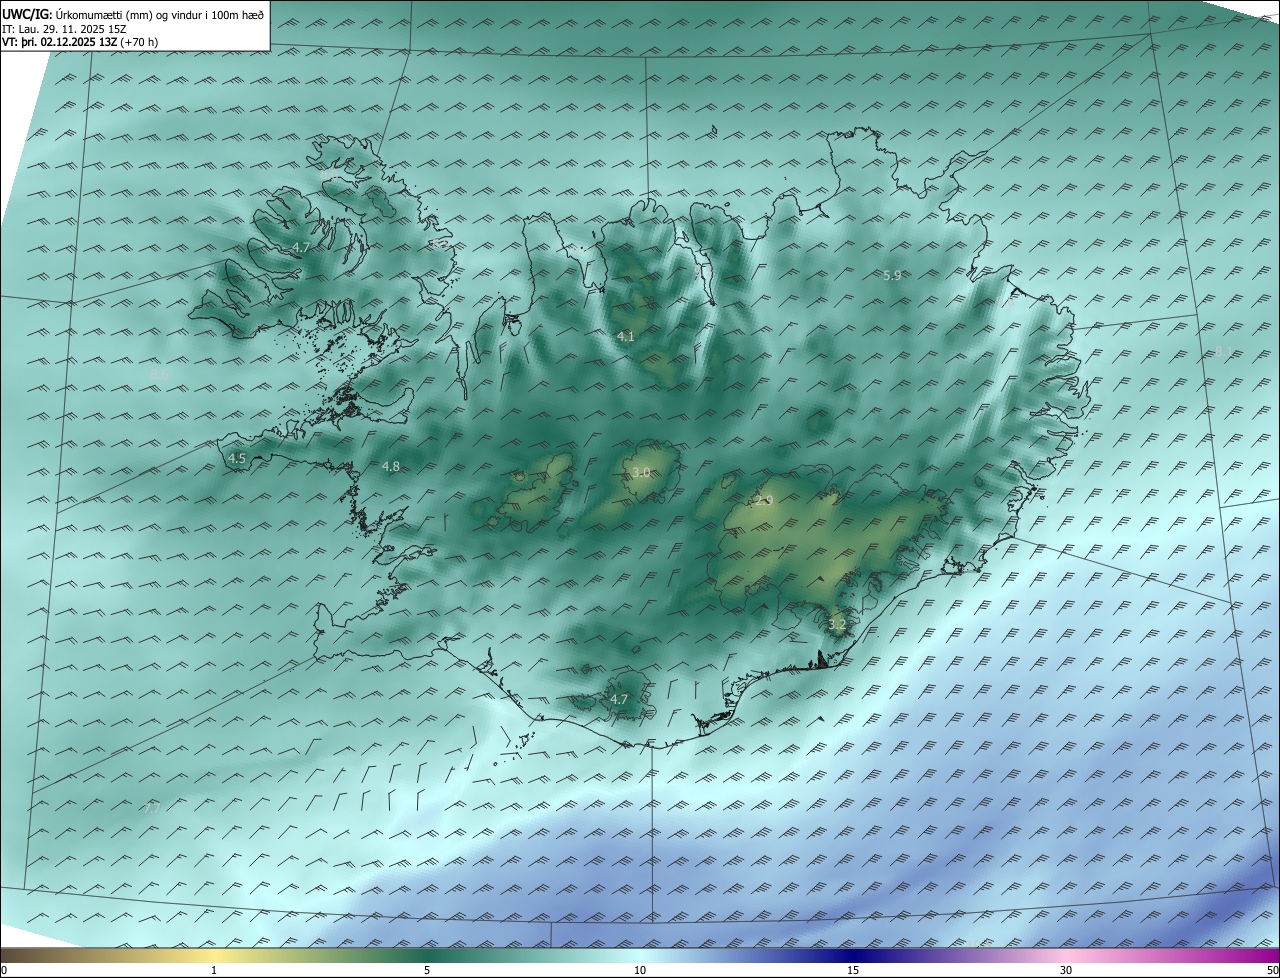Click the '15' label on the color scale

coord(853,970)
